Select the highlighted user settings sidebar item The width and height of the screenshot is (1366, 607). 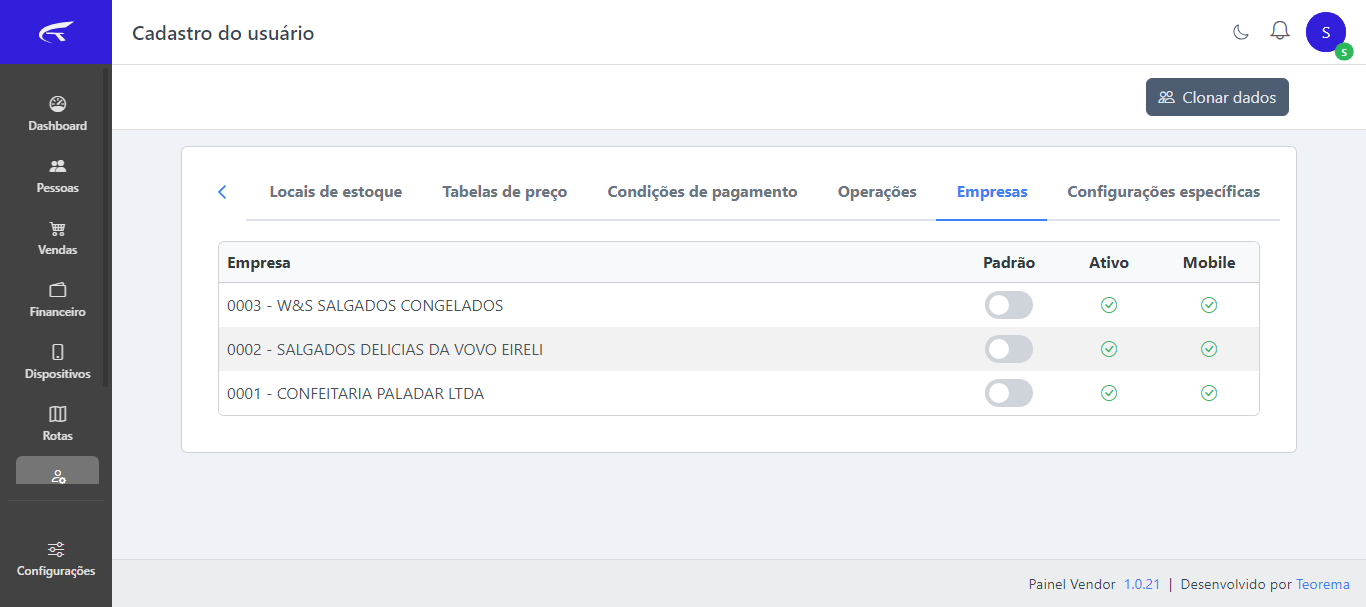click(x=57, y=471)
